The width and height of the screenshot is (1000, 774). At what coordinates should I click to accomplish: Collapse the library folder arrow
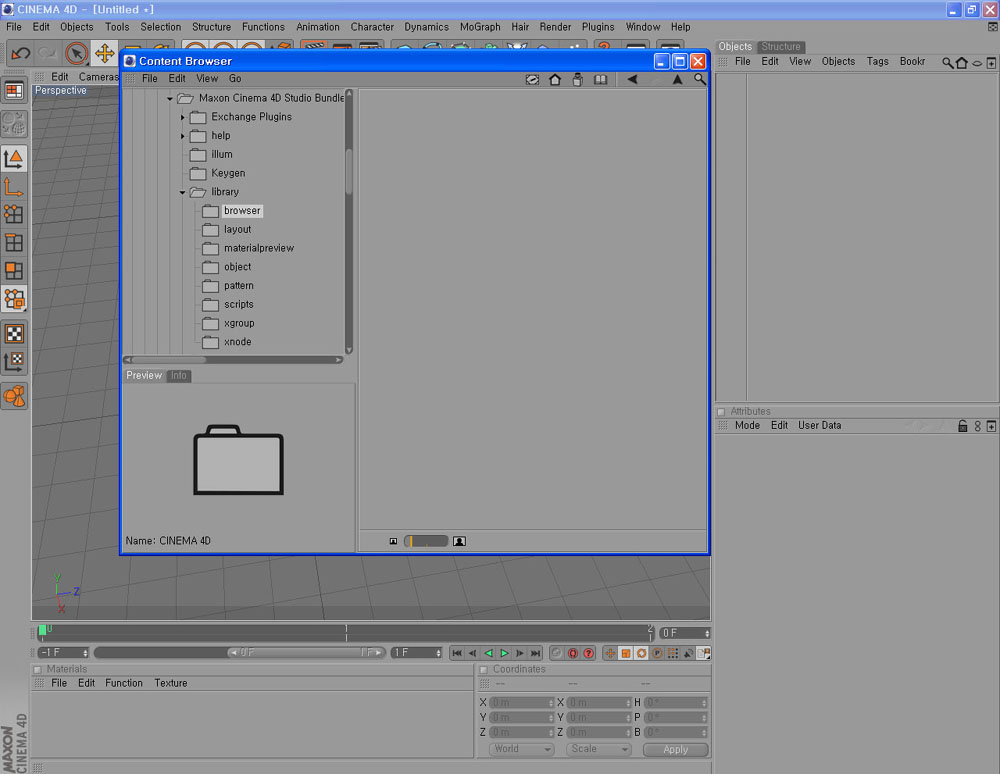(x=182, y=192)
